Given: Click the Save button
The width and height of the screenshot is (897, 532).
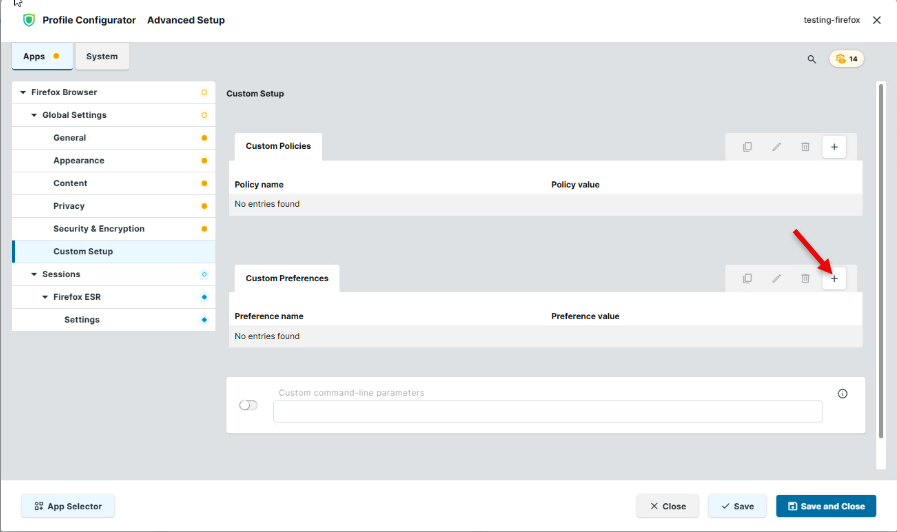Looking at the screenshot, I should click(x=737, y=506).
